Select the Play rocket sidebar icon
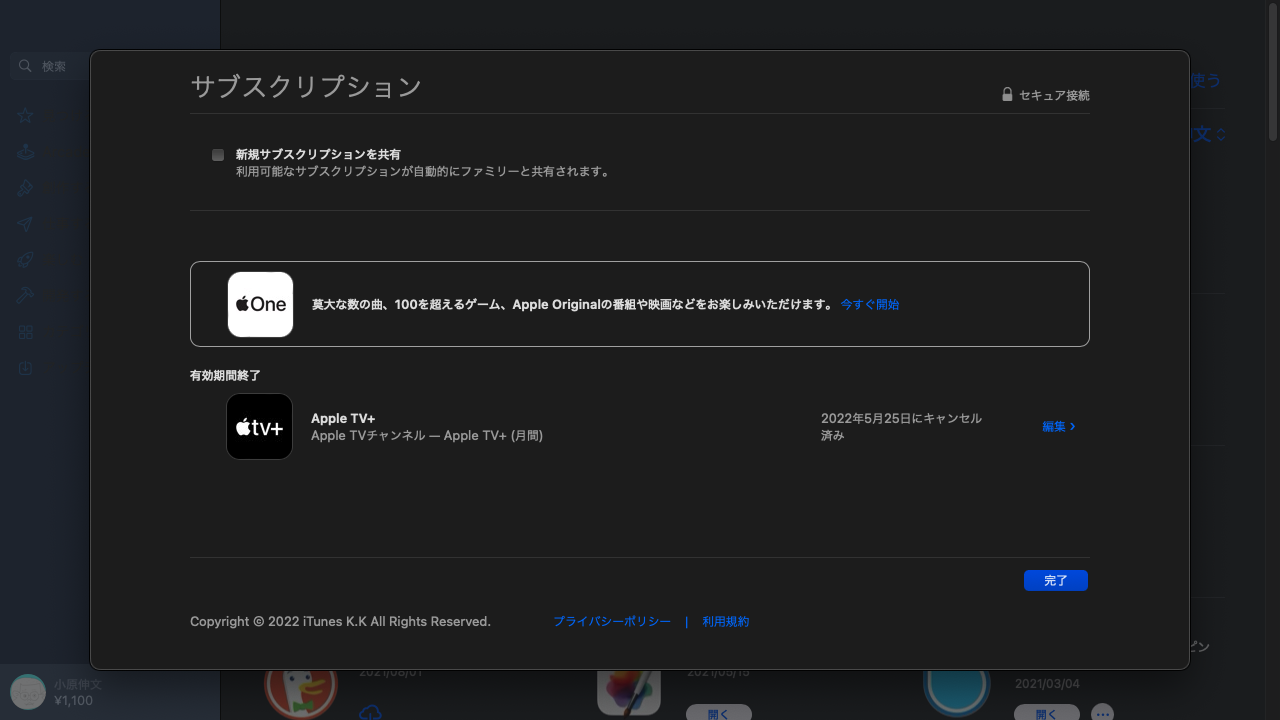The height and width of the screenshot is (720, 1280). 26,260
